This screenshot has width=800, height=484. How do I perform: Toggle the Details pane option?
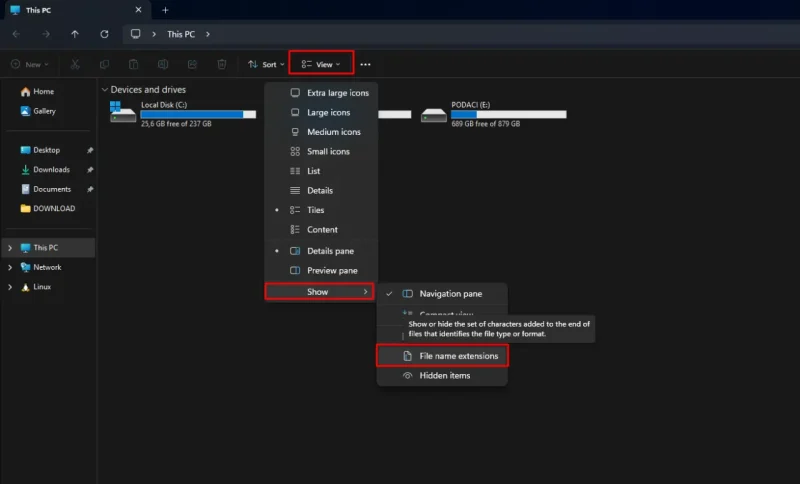click(321, 251)
